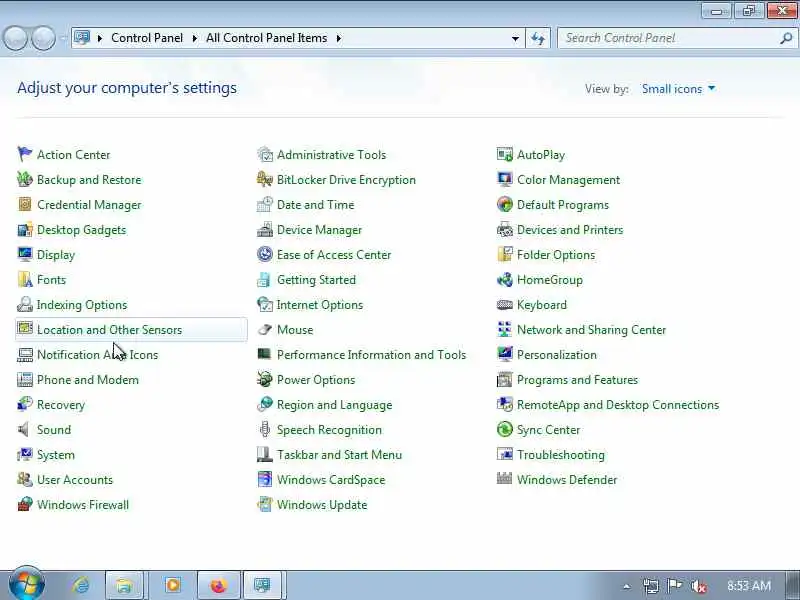Screen dimensions: 800x600
Task: Open the Getting Started link
Action: pos(316,280)
